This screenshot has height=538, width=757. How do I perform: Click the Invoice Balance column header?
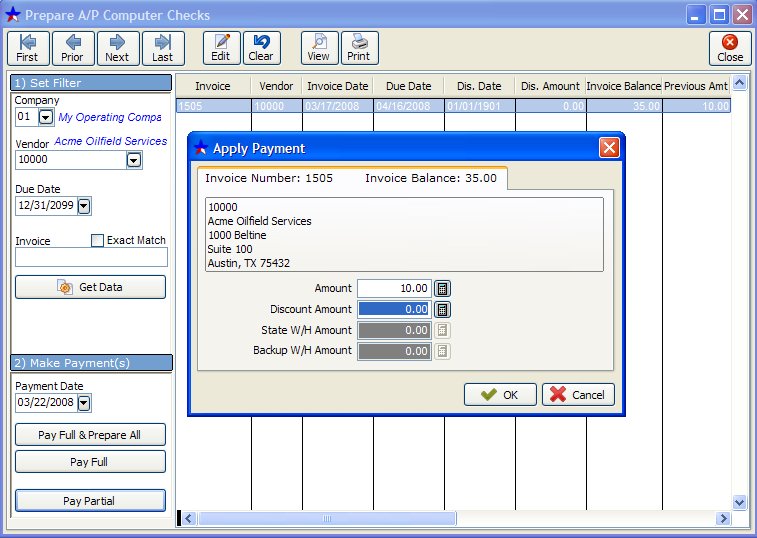(x=624, y=86)
